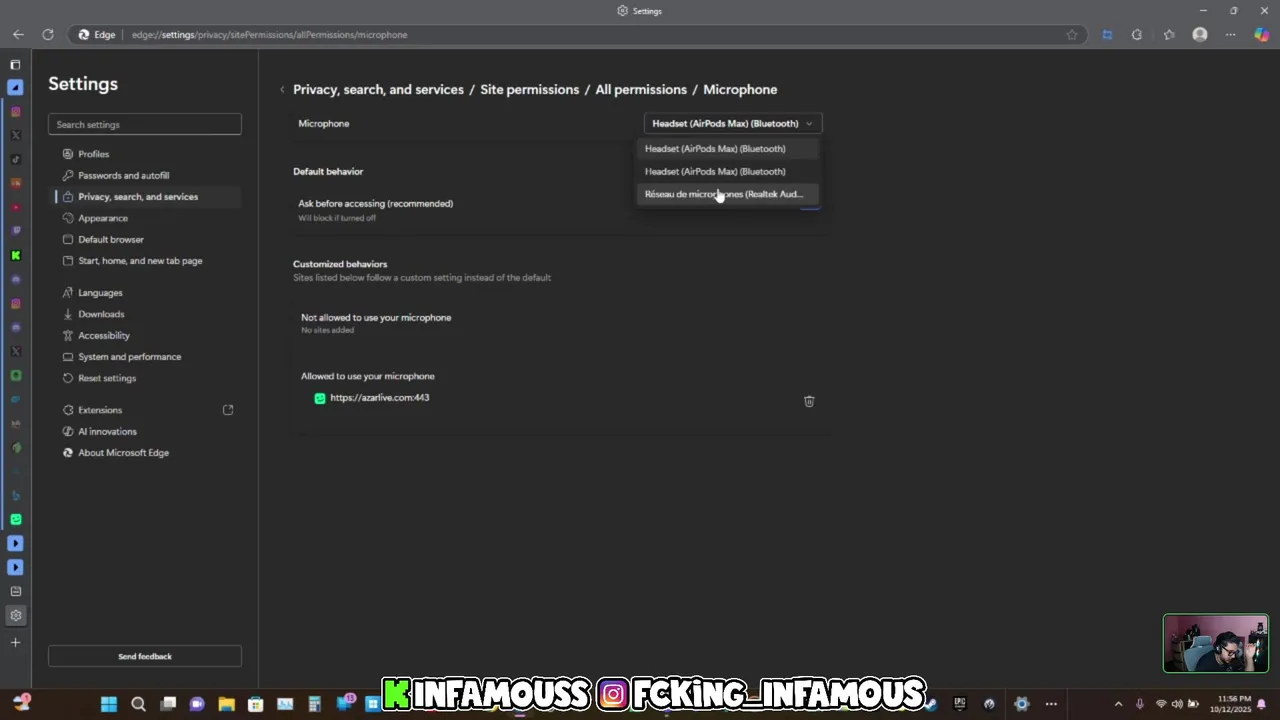The height and width of the screenshot is (720, 1280).
Task: Remove azarlive.com with the trash icon
Action: click(x=809, y=401)
